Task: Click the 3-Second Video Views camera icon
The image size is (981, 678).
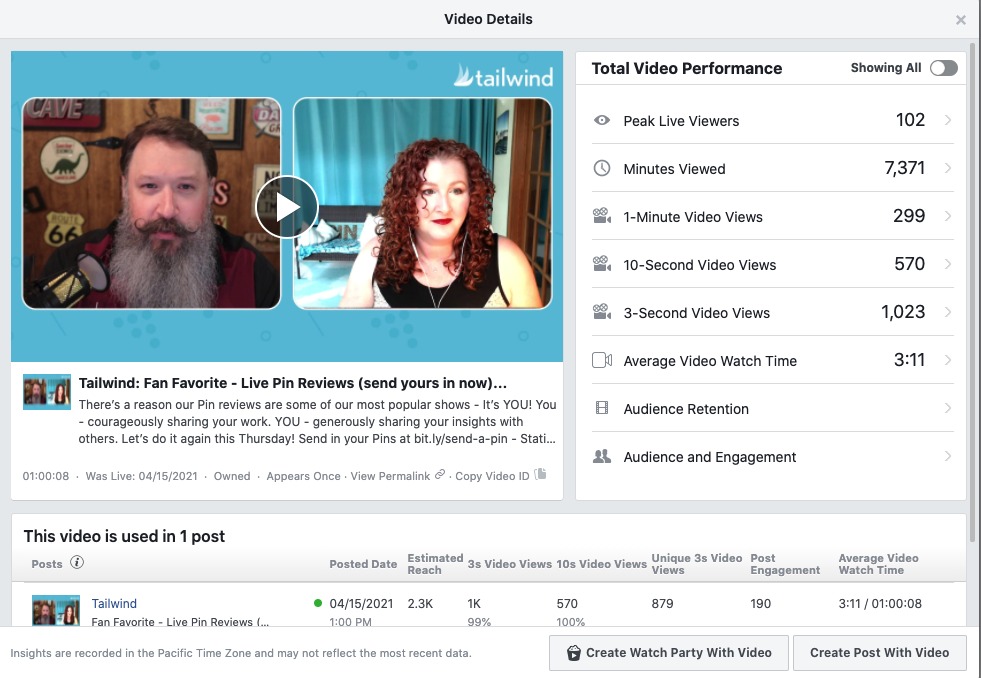Action: [x=602, y=311]
